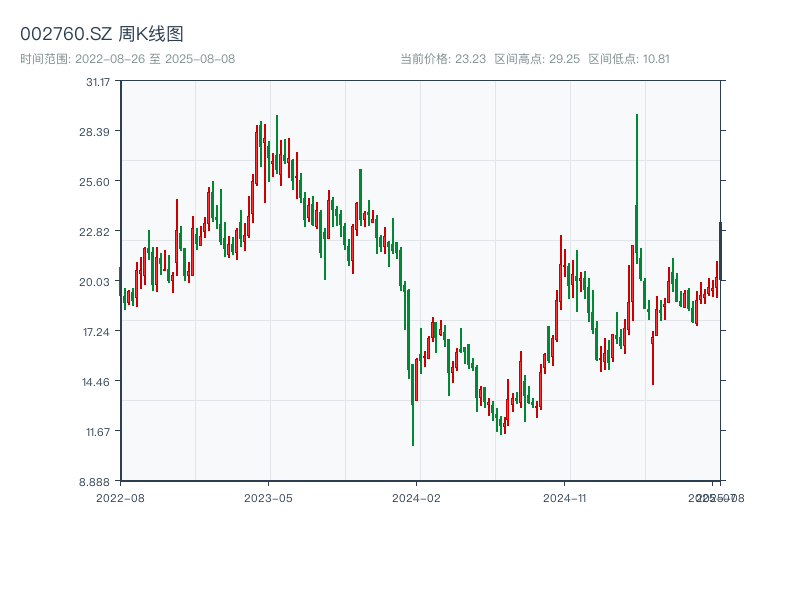Select the 时间范围 2022-08-26 至 2025-08-08 text

128,59
